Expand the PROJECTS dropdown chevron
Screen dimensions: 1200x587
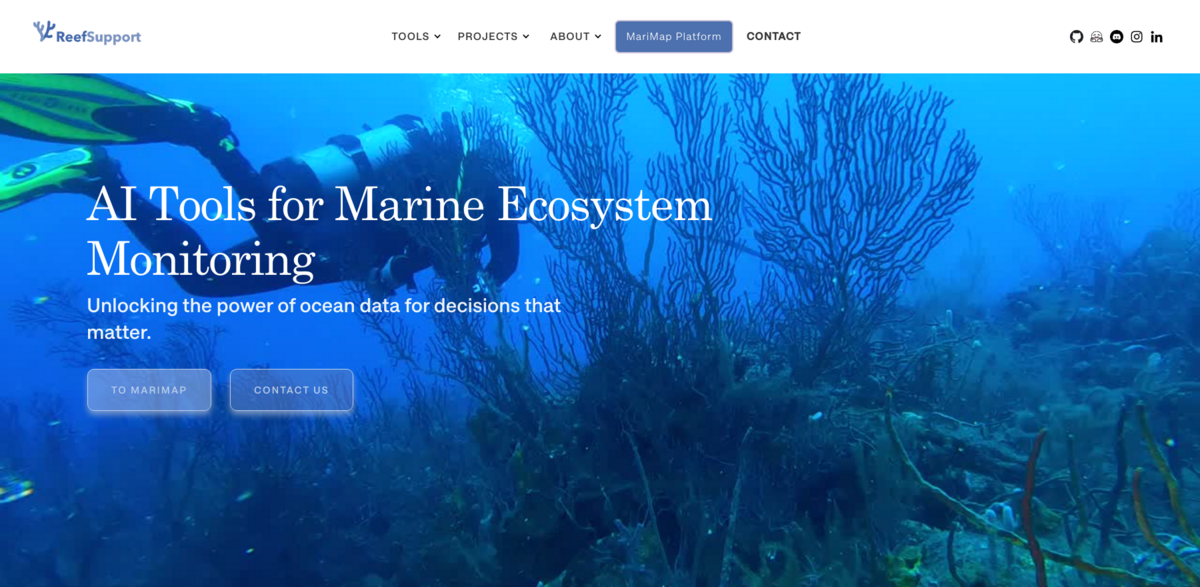click(x=526, y=36)
